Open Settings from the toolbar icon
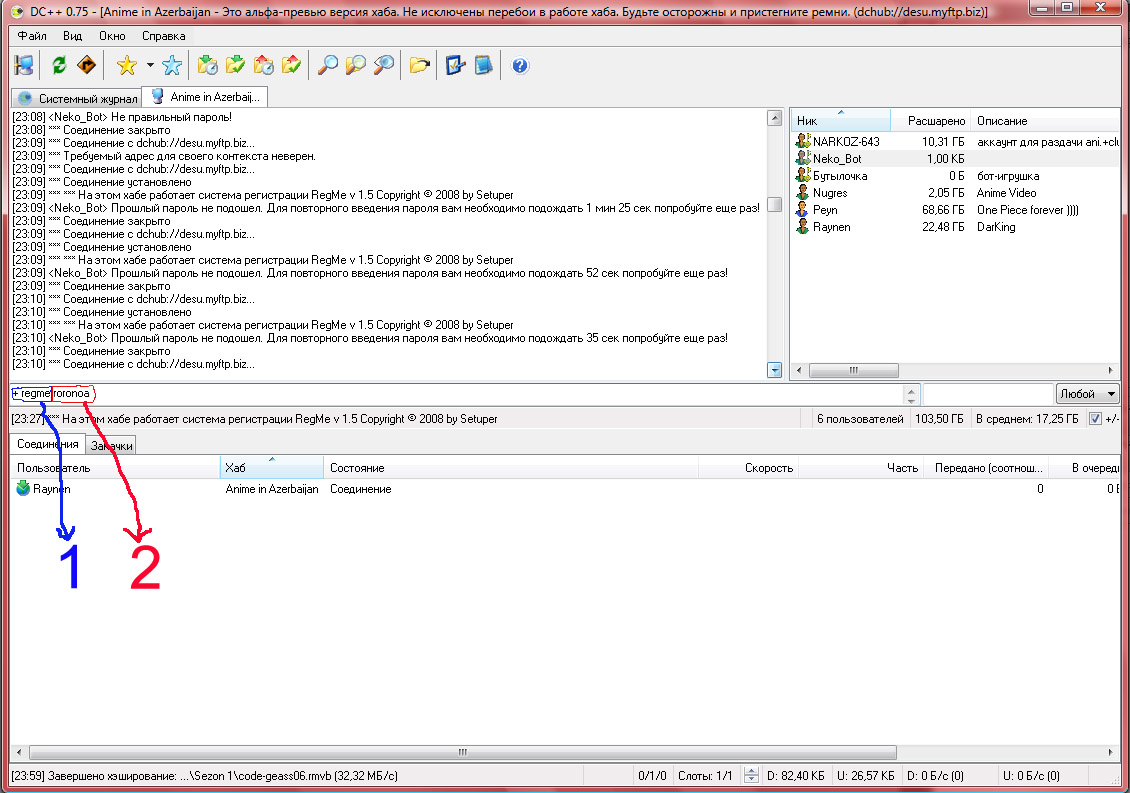Screen dimensions: 1130x793 tap(455, 66)
